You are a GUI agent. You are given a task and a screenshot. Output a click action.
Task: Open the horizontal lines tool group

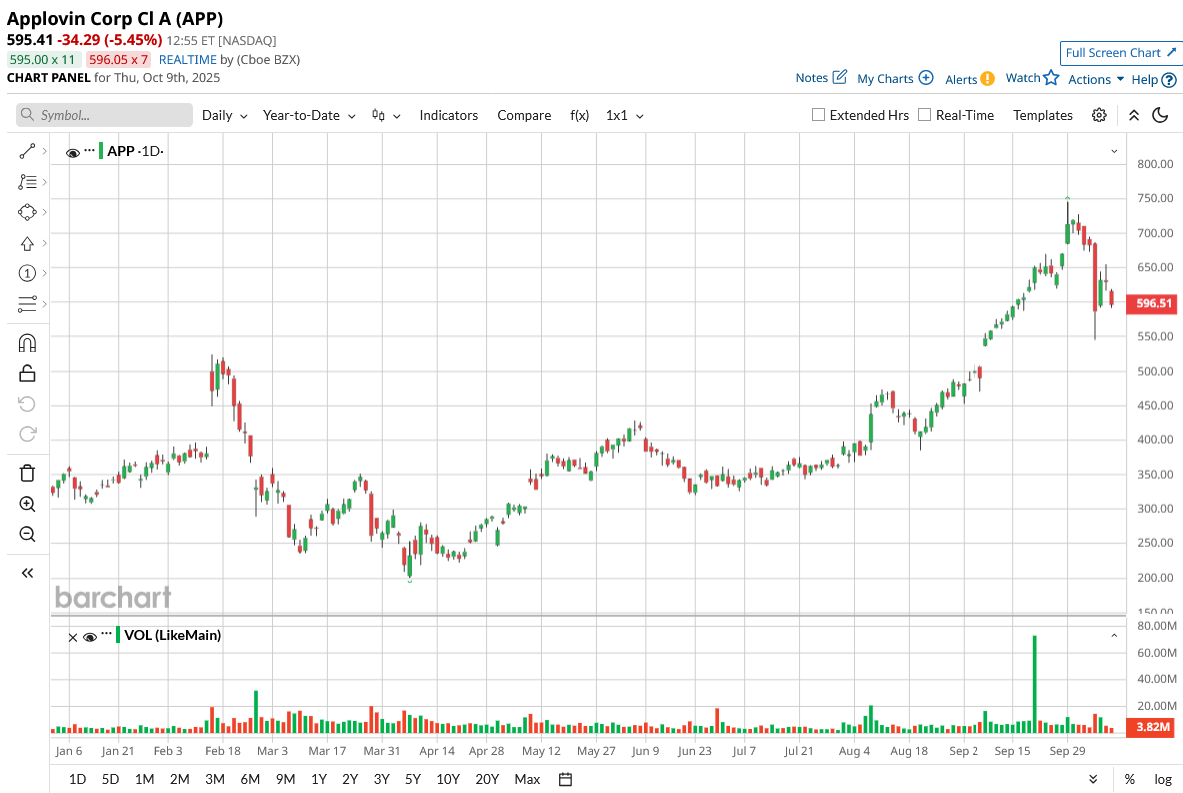coord(27,303)
